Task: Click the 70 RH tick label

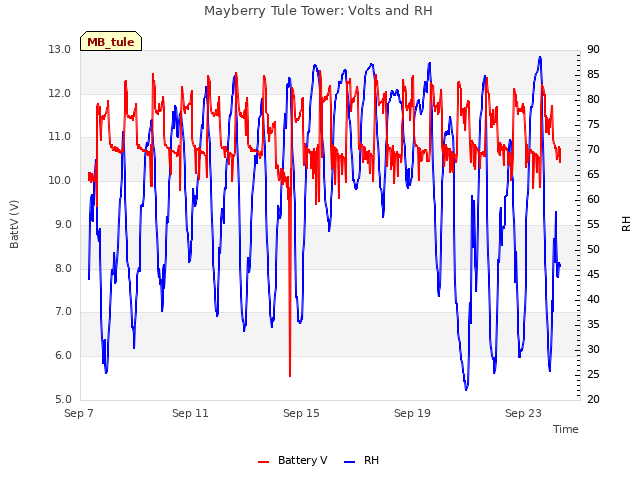Action: click(593, 149)
